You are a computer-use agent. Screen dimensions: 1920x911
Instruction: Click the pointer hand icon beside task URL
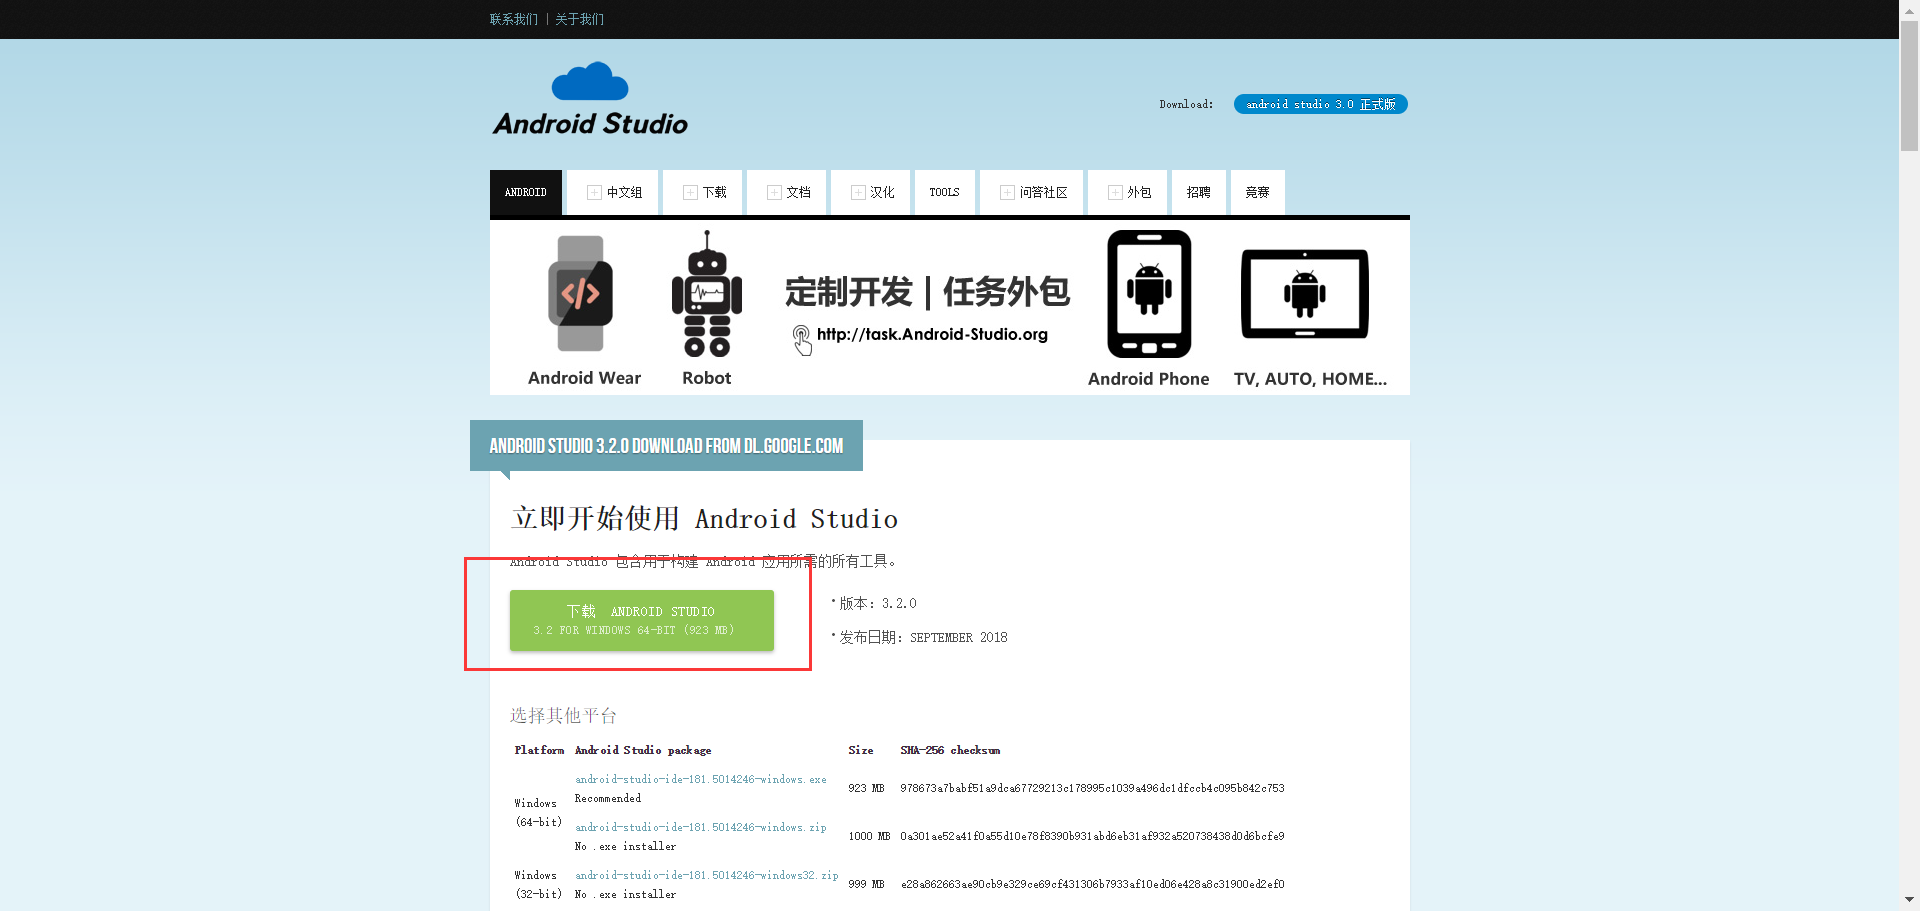(x=802, y=340)
